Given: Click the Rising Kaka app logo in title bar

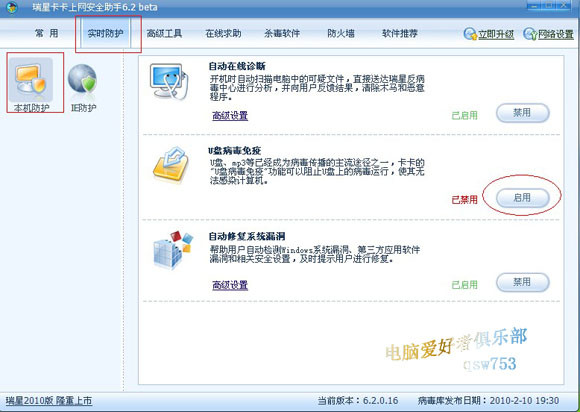Looking at the screenshot, I should [x=12, y=7].
